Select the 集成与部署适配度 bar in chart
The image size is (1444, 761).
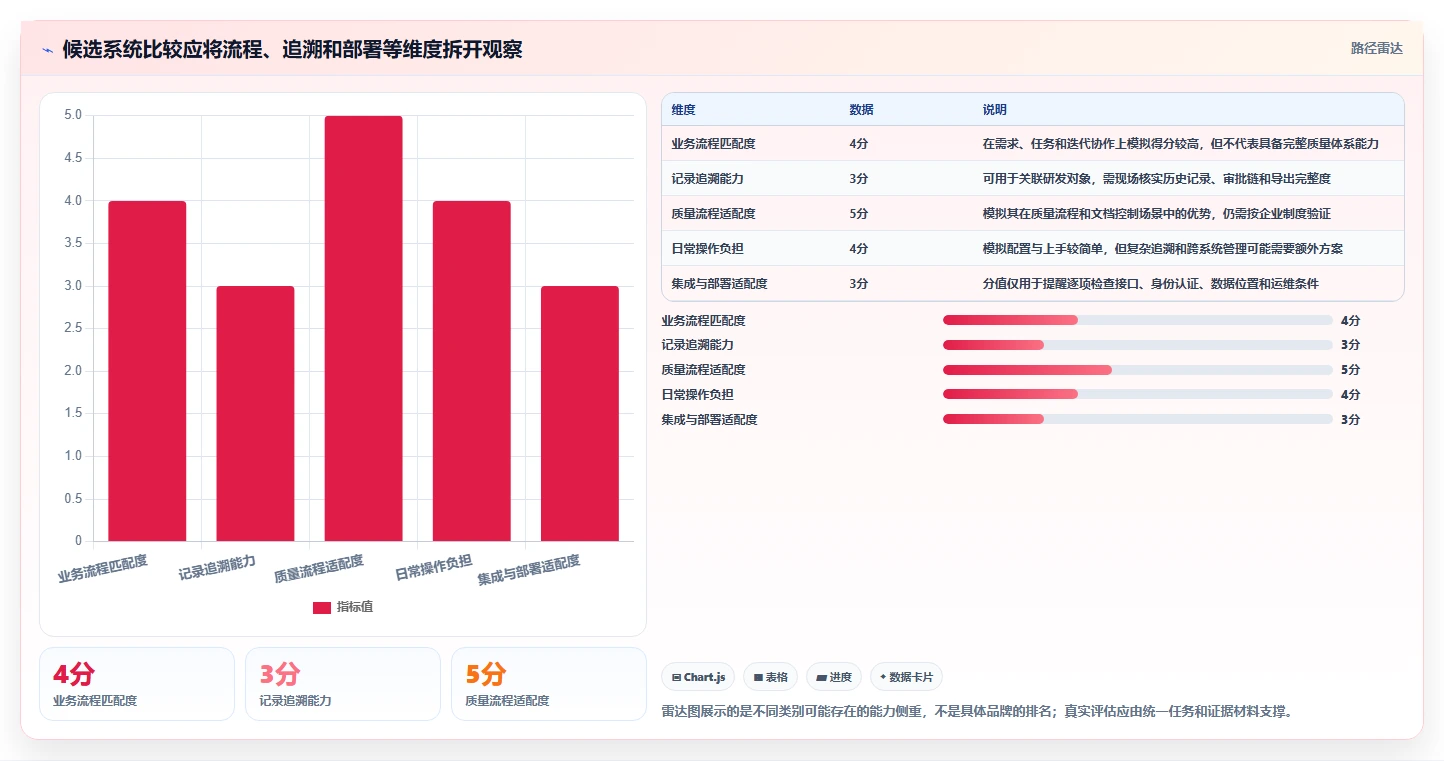pos(579,414)
